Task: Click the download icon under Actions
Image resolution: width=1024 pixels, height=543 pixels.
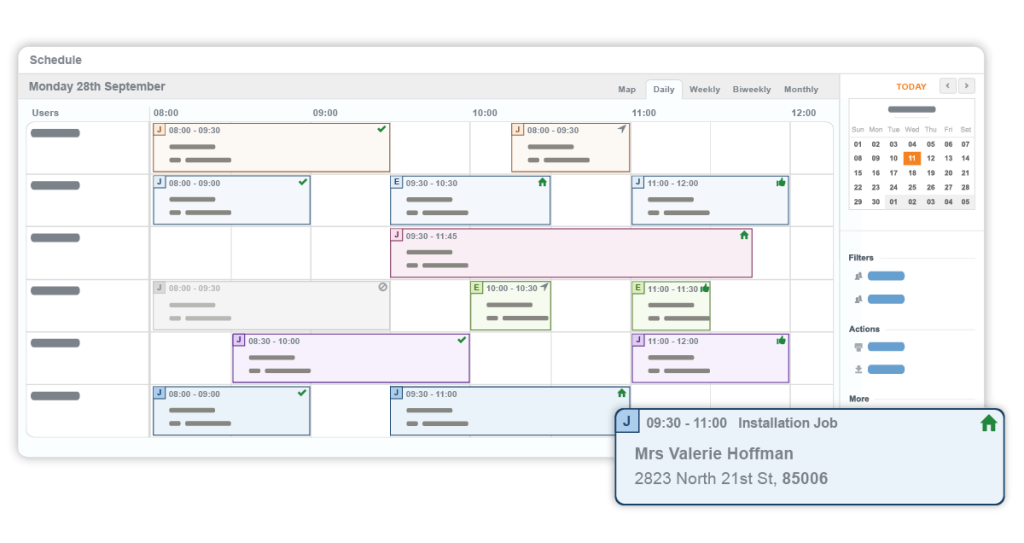Action: (857, 369)
